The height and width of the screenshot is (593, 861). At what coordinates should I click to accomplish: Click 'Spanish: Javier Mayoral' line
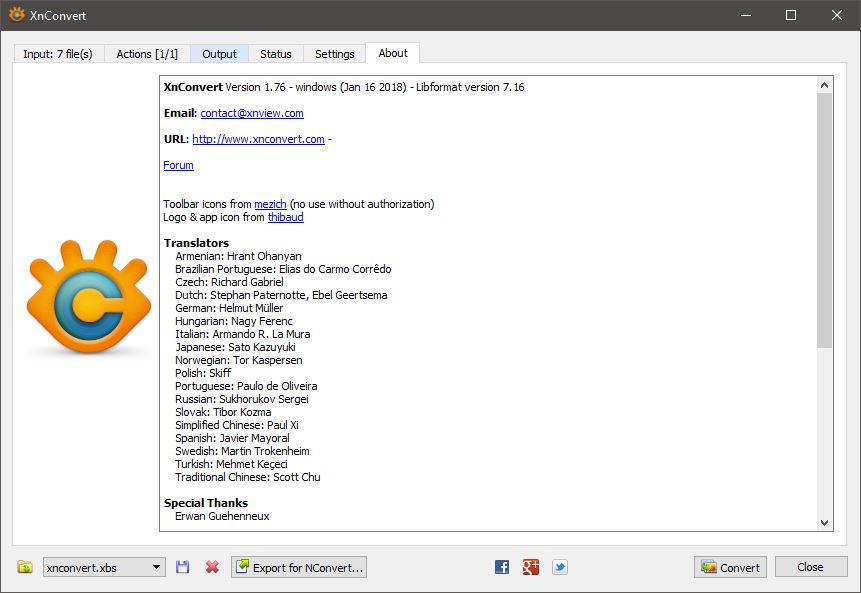[232, 439]
